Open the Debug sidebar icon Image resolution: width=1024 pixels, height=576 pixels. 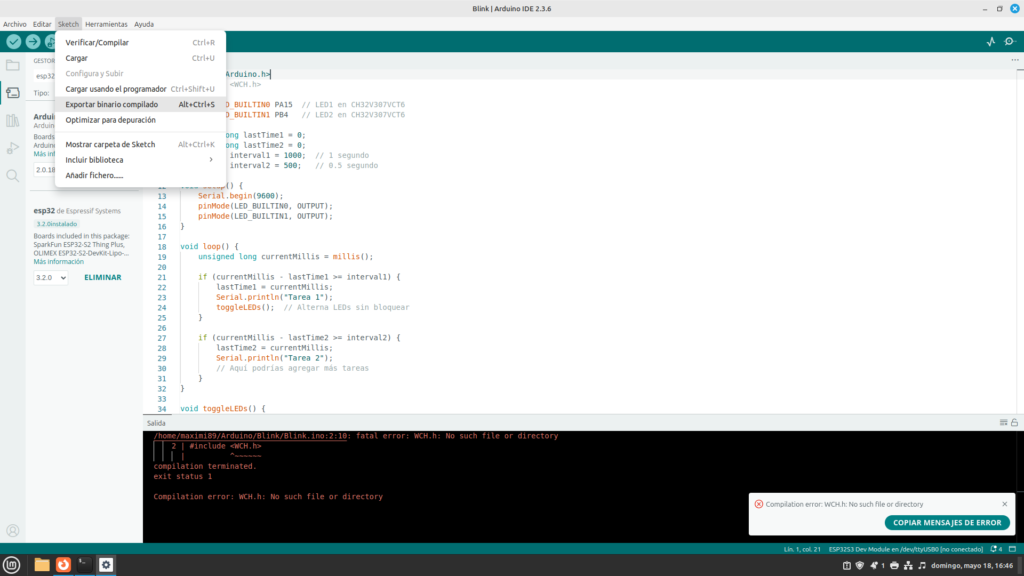click(13, 148)
